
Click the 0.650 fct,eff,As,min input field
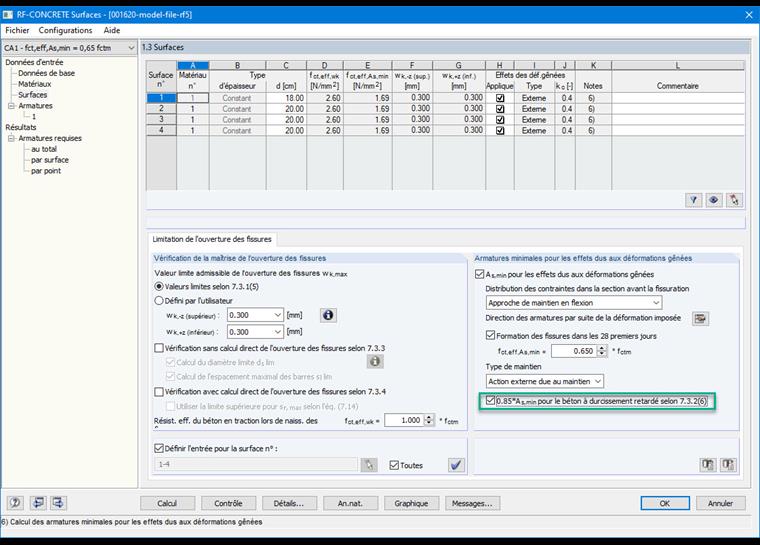coord(574,351)
